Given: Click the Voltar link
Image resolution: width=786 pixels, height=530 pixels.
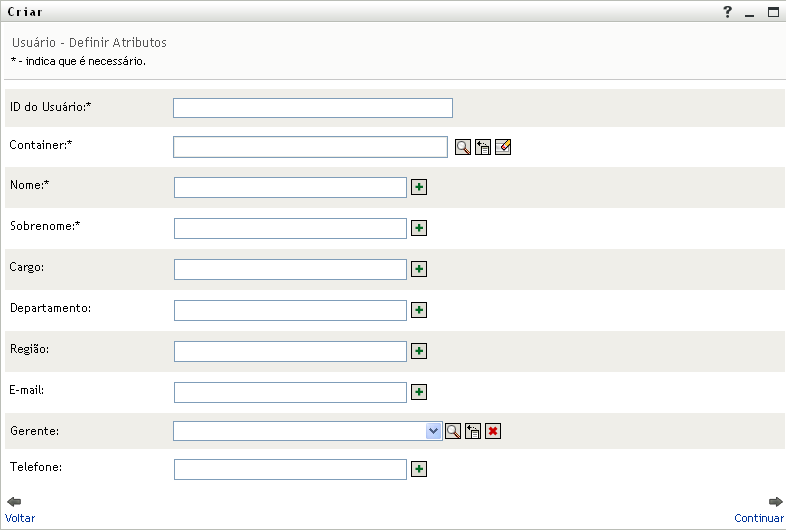Looking at the screenshot, I should 20,518.
